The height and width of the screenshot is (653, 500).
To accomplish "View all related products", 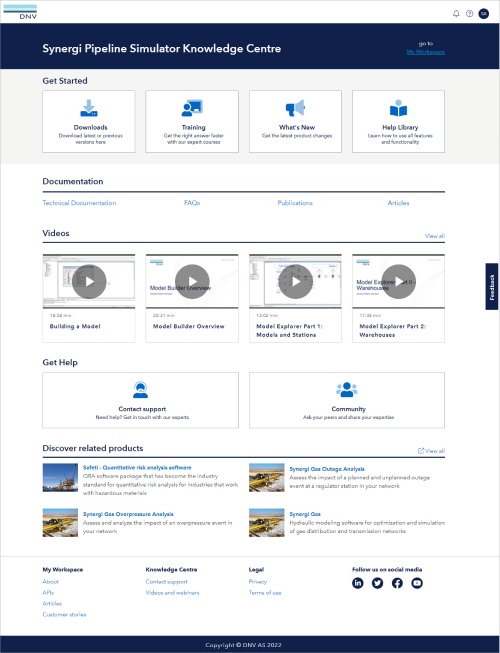I will 431,451.
